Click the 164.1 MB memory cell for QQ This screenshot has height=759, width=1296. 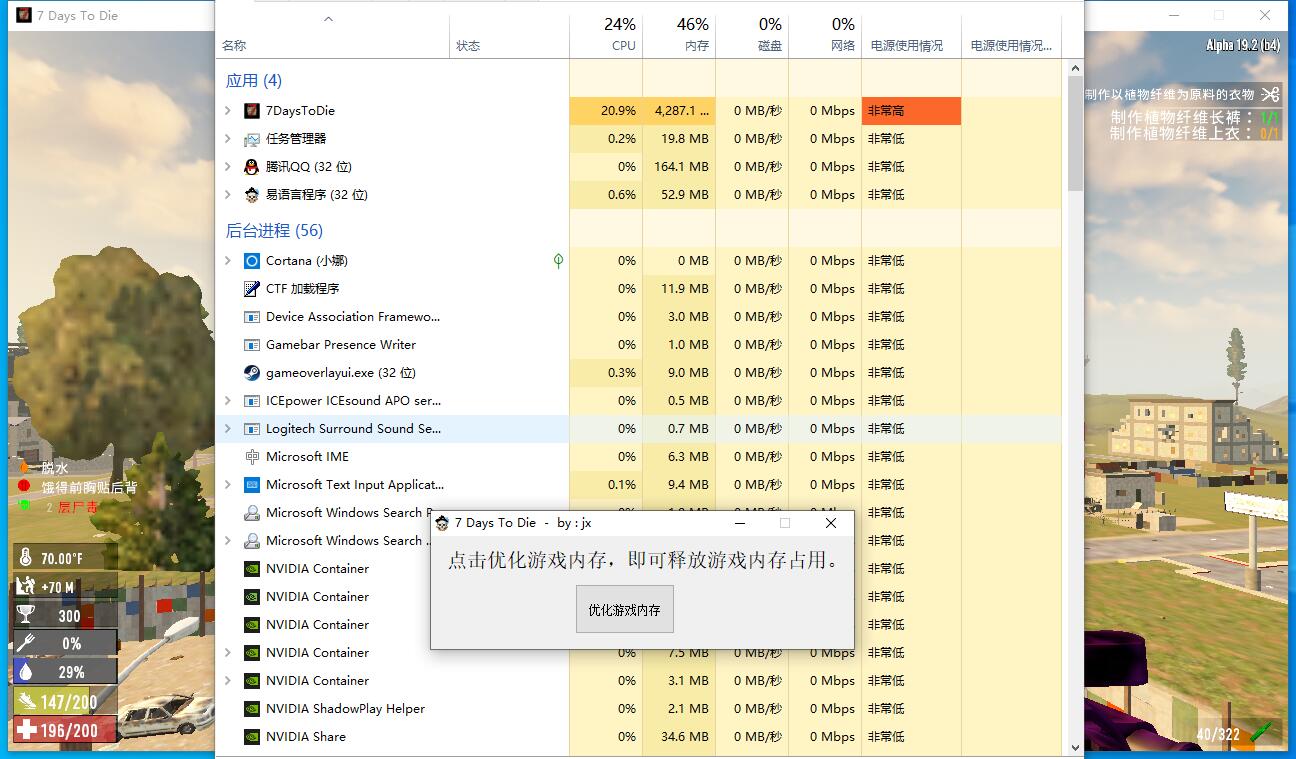679,167
